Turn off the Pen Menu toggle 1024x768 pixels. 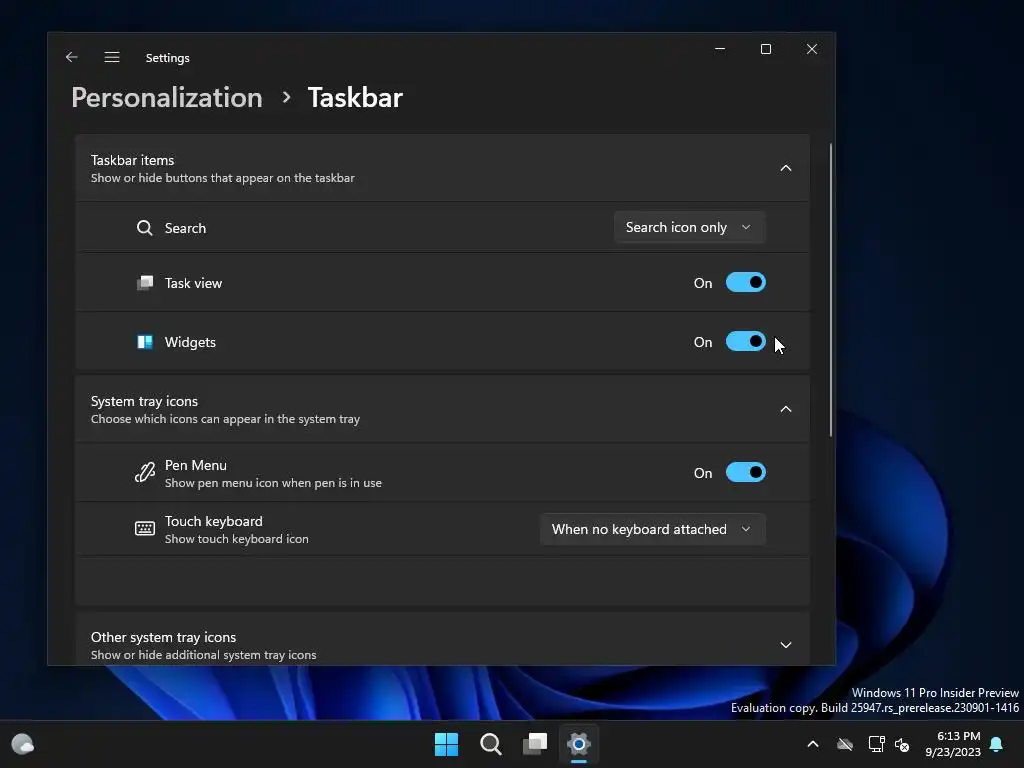[746, 472]
